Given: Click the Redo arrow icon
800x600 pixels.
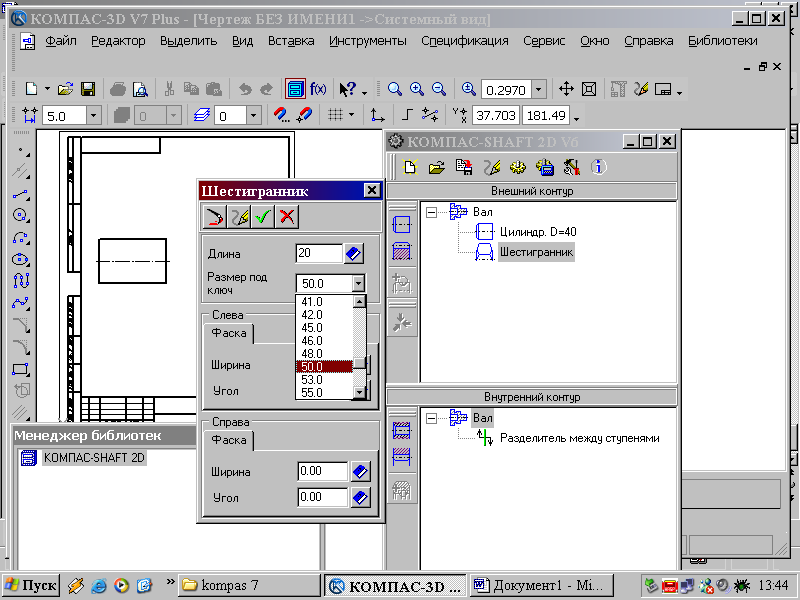Looking at the screenshot, I should coord(266,89).
